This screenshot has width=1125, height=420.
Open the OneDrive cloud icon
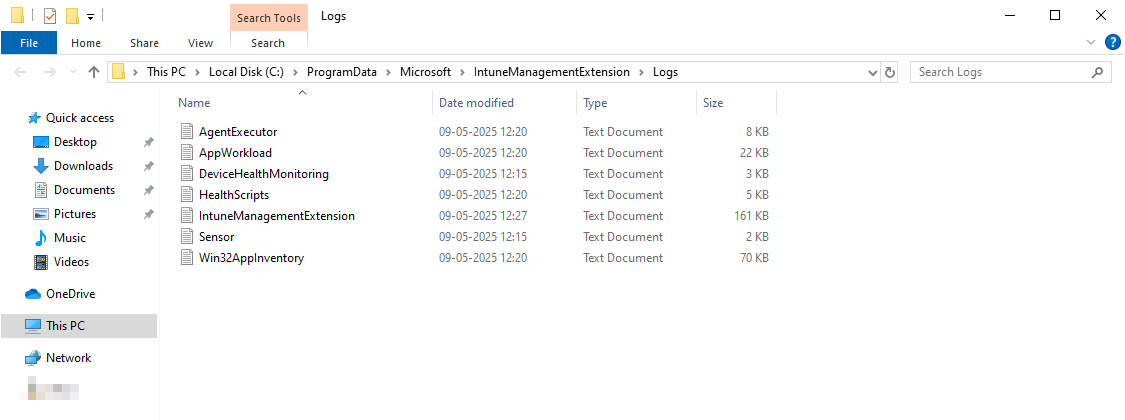pyautogui.click(x=33, y=294)
